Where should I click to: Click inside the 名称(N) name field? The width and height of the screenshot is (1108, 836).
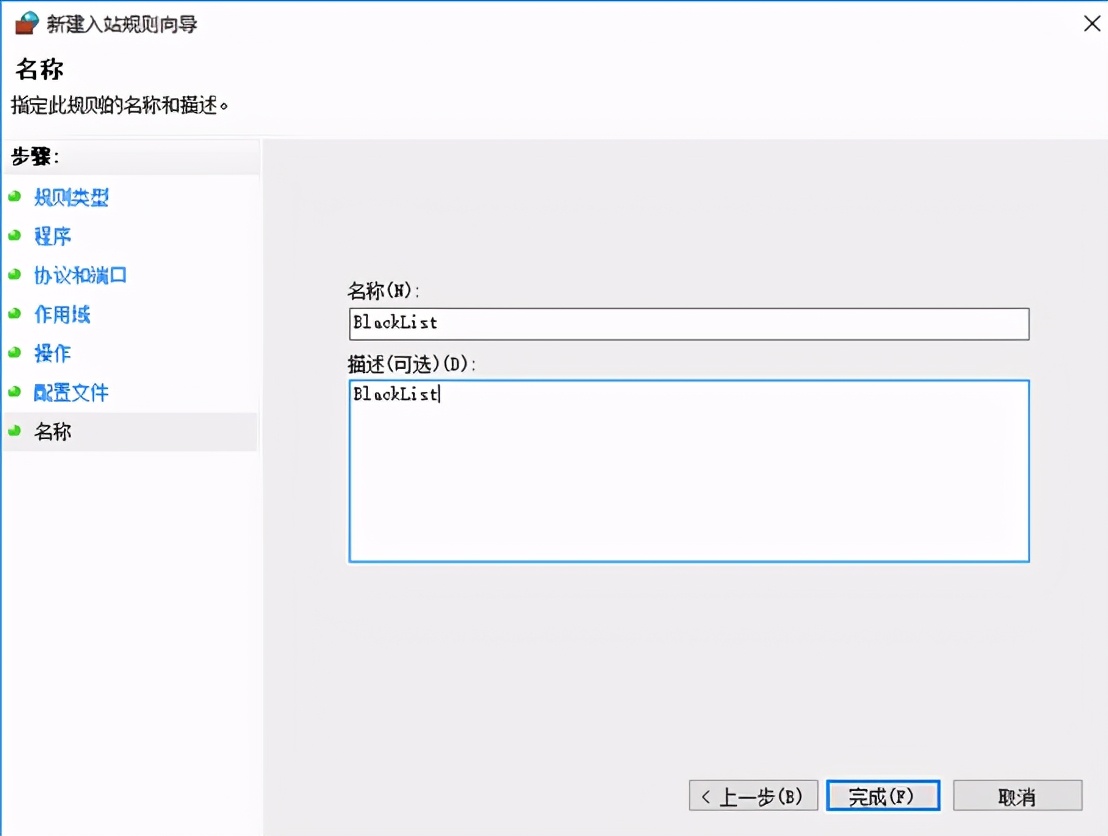point(689,322)
